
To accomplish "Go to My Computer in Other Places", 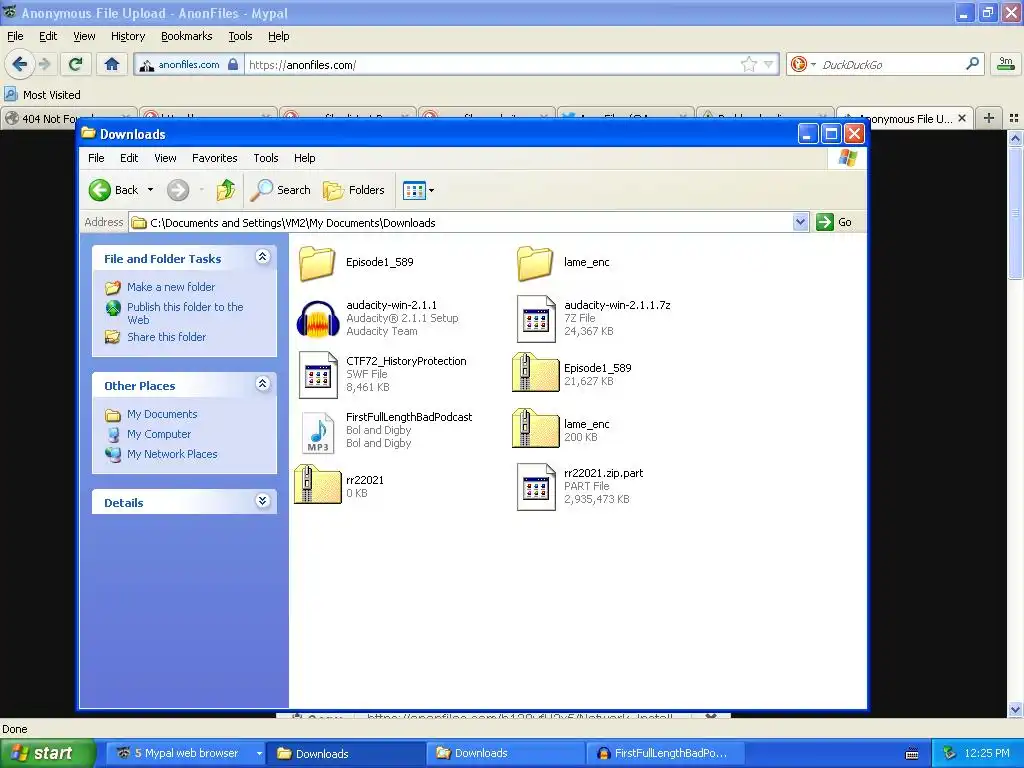I will (159, 434).
